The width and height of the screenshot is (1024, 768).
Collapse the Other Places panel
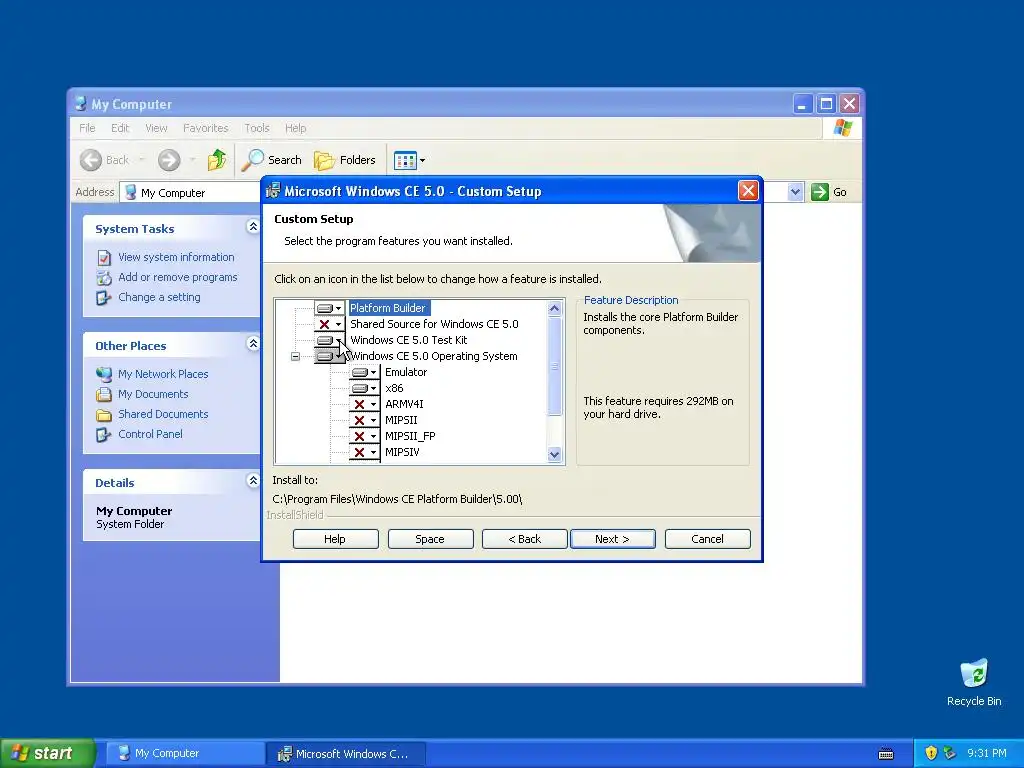(x=253, y=344)
